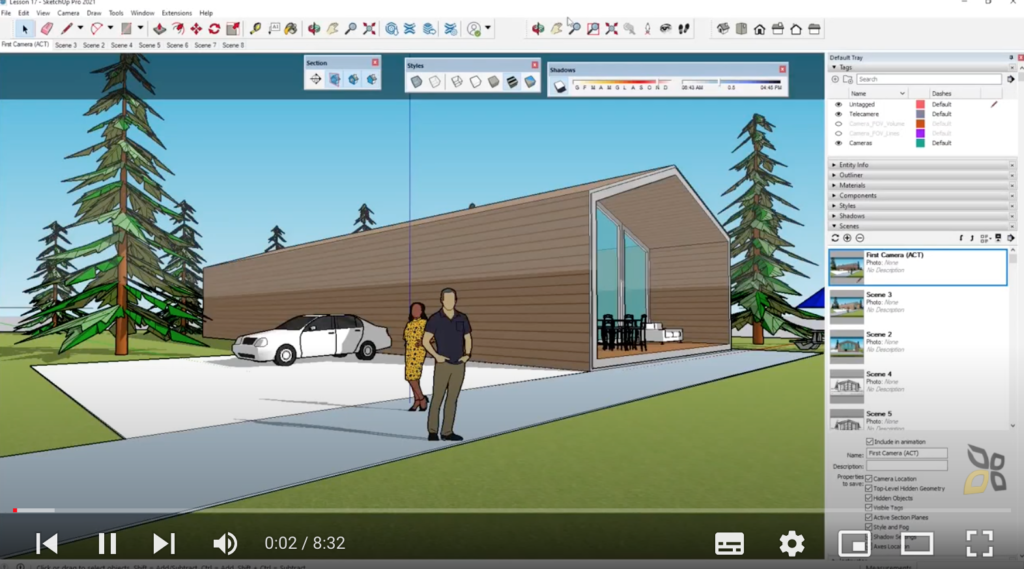Select X-ray style in Styles panel
The width and height of the screenshot is (1024, 569).
tap(416, 82)
